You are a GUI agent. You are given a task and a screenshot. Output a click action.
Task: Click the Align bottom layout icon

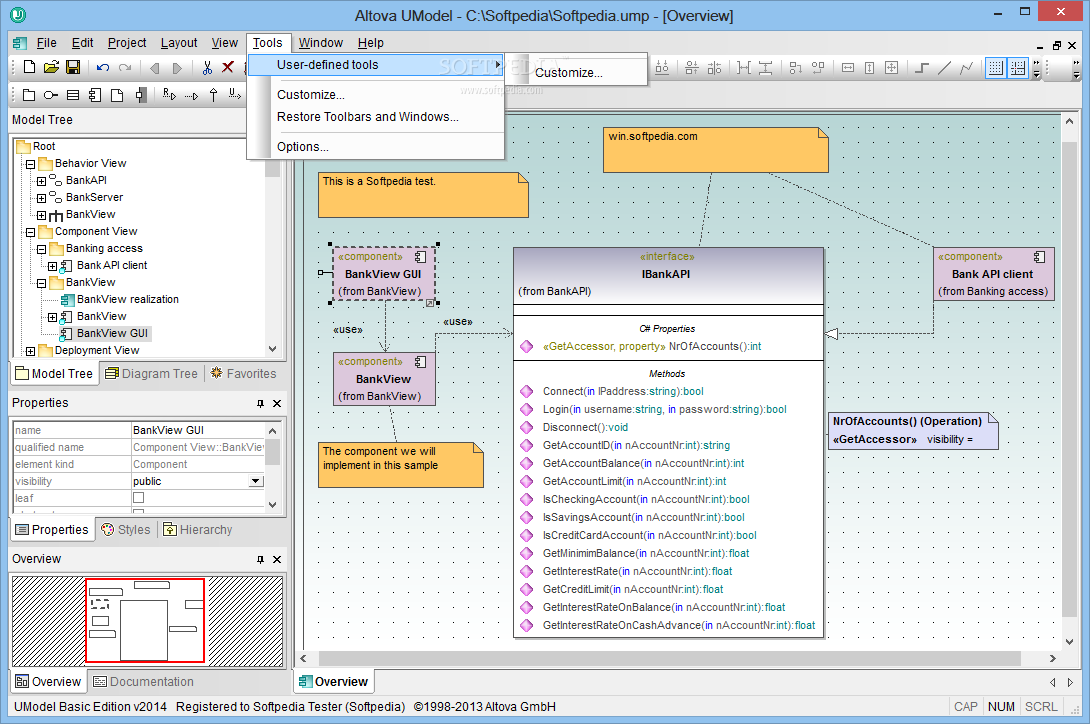pyautogui.click(x=662, y=67)
